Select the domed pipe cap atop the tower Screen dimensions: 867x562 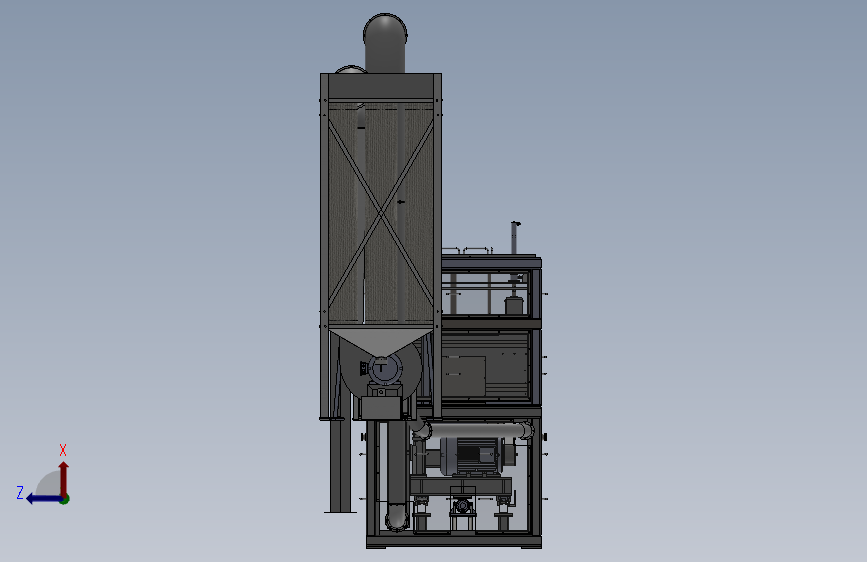click(385, 43)
